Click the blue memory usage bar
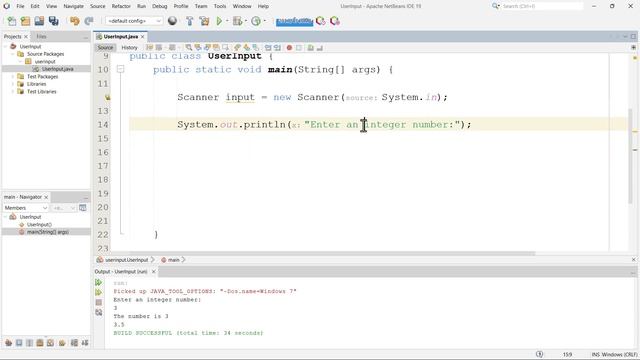 294,21
